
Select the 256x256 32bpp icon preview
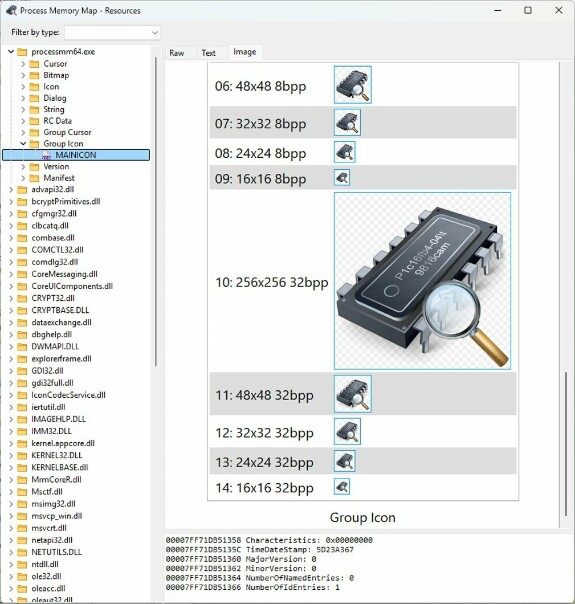pos(422,281)
